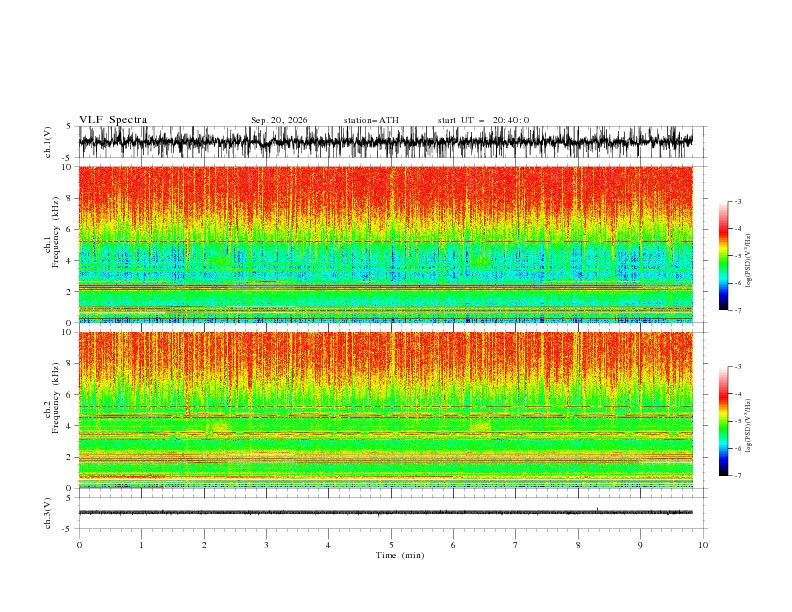Image resolution: width=792 pixels, height=612 pixels.
Task: Click the 2 minute tick on time axis
Action: [x=204, y=545]
